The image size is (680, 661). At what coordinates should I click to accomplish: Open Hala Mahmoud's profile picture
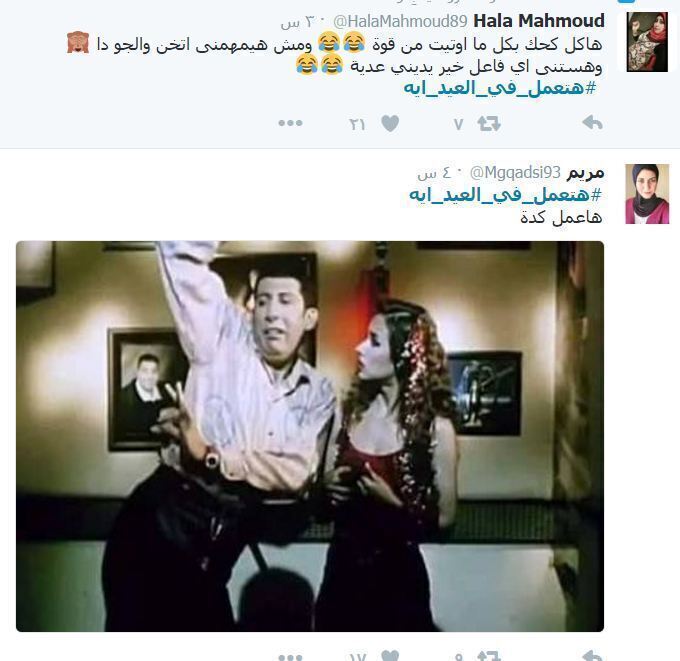click(647, 42)
